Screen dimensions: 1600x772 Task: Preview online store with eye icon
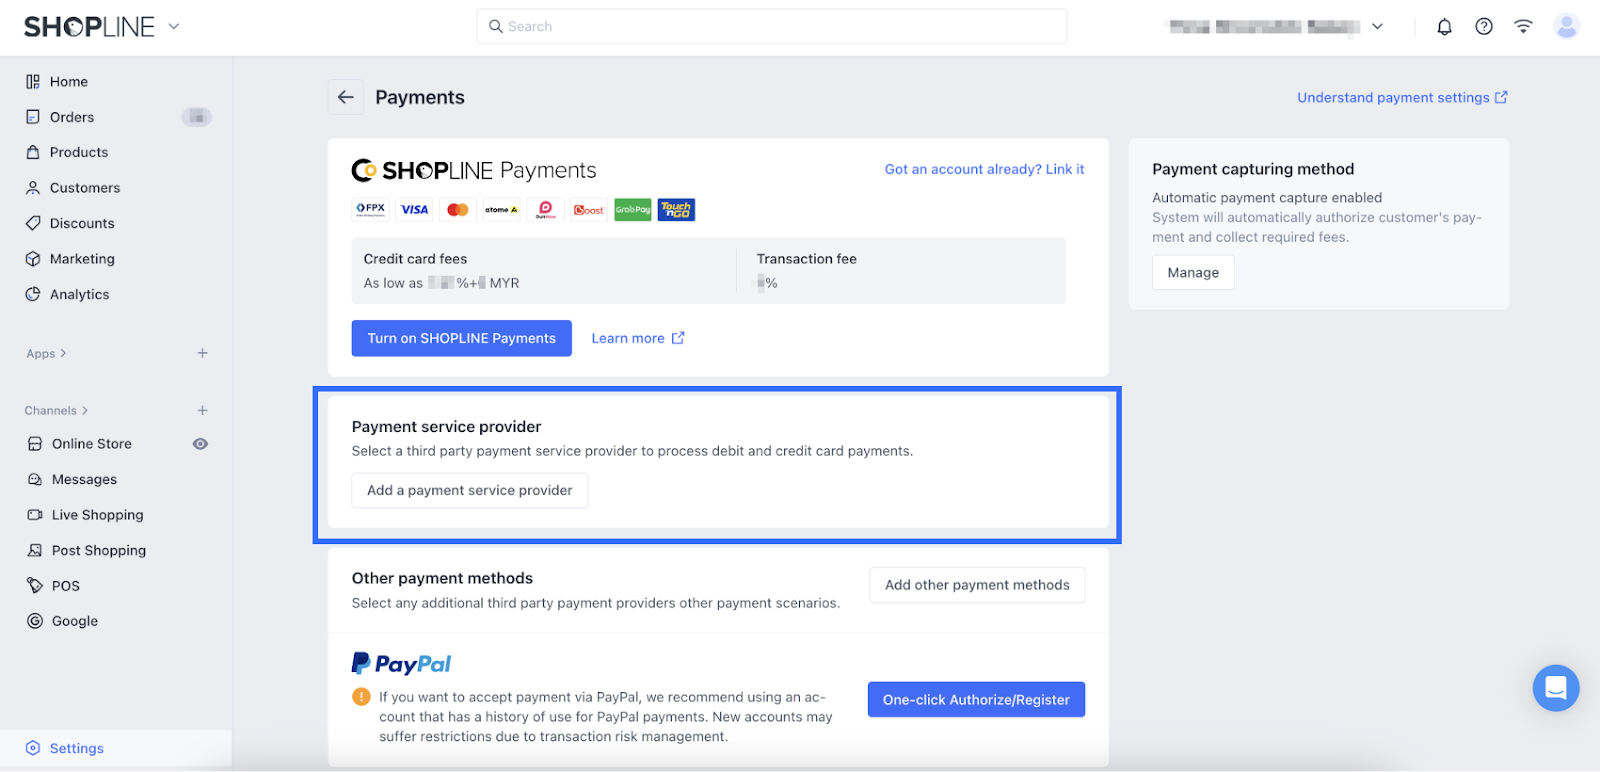(x=200, y=444)
